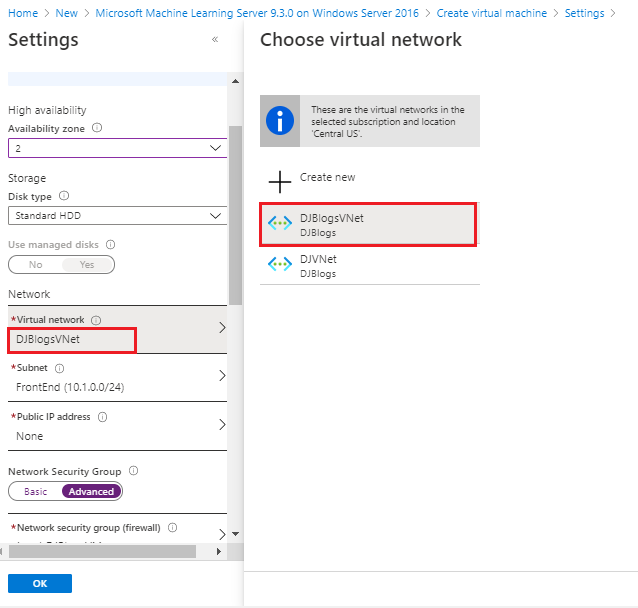The height and width of the screenshot is (608, 638).
Task: Select Basic network security group option
Action: (x=36, y=491)
